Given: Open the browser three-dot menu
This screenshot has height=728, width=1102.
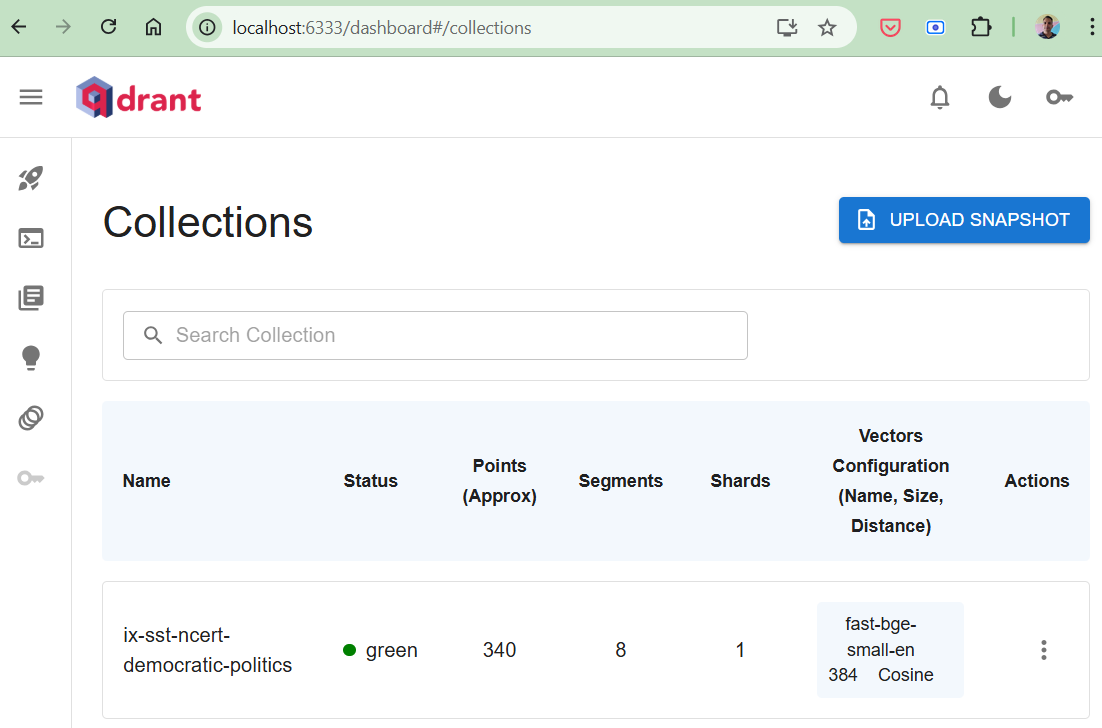Looking at the screenshot, I should point(1092,27).
